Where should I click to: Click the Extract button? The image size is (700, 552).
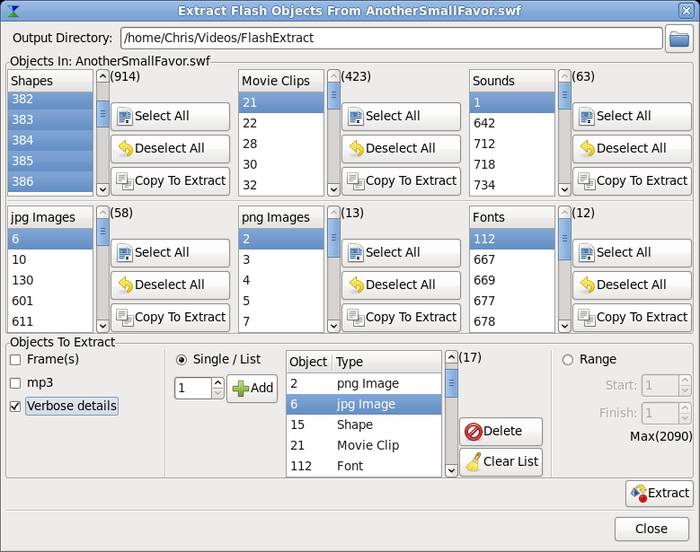658,493
